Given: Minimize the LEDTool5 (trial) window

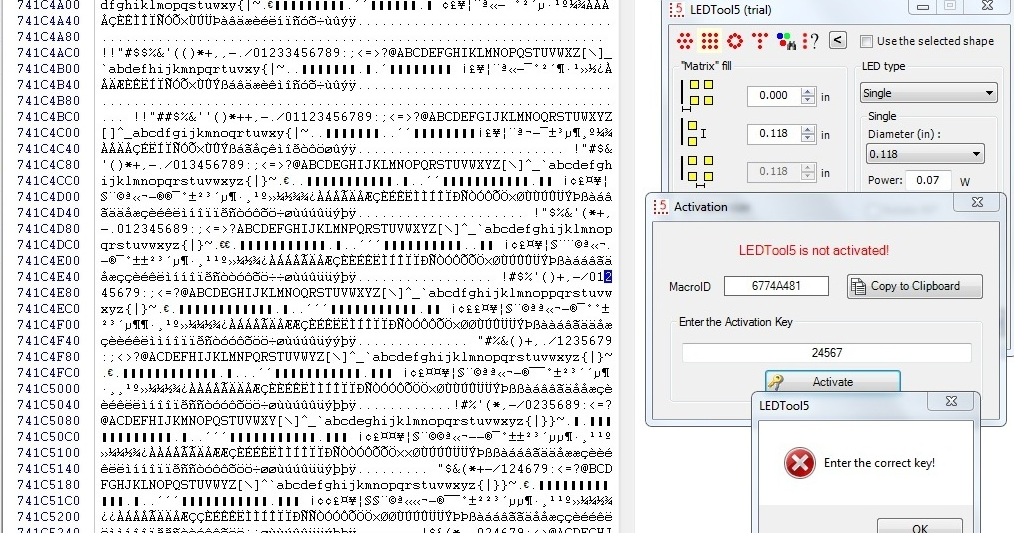Looking at the screenshot, I should click(x=923, y=6).
